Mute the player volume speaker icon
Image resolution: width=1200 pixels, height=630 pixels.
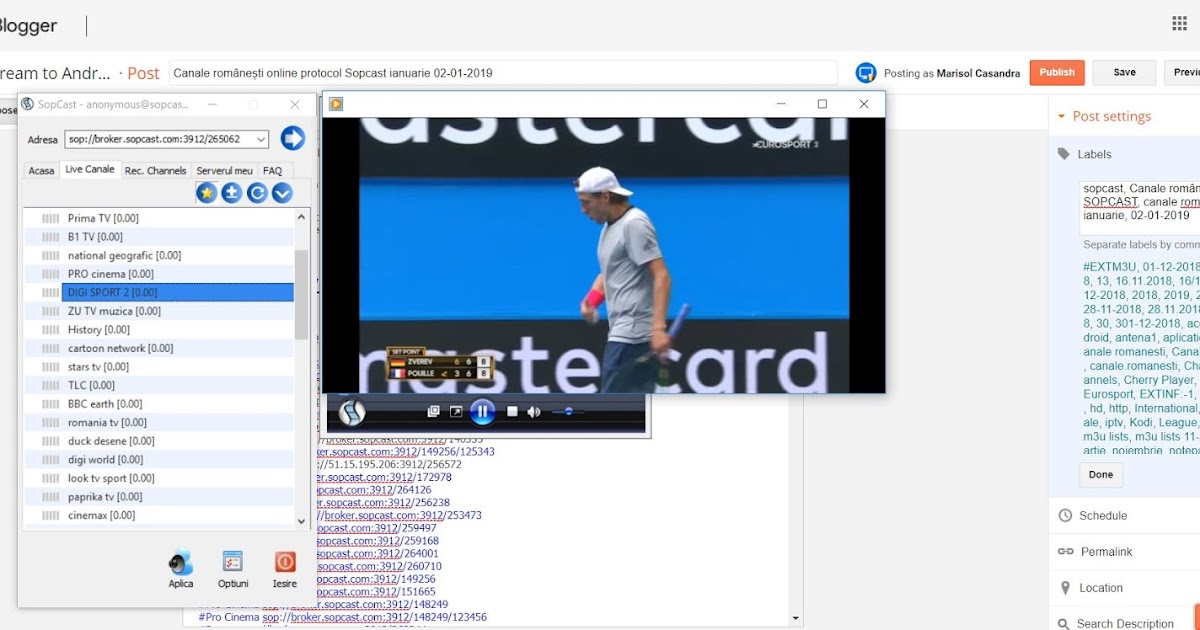click(x=534, y=411)
